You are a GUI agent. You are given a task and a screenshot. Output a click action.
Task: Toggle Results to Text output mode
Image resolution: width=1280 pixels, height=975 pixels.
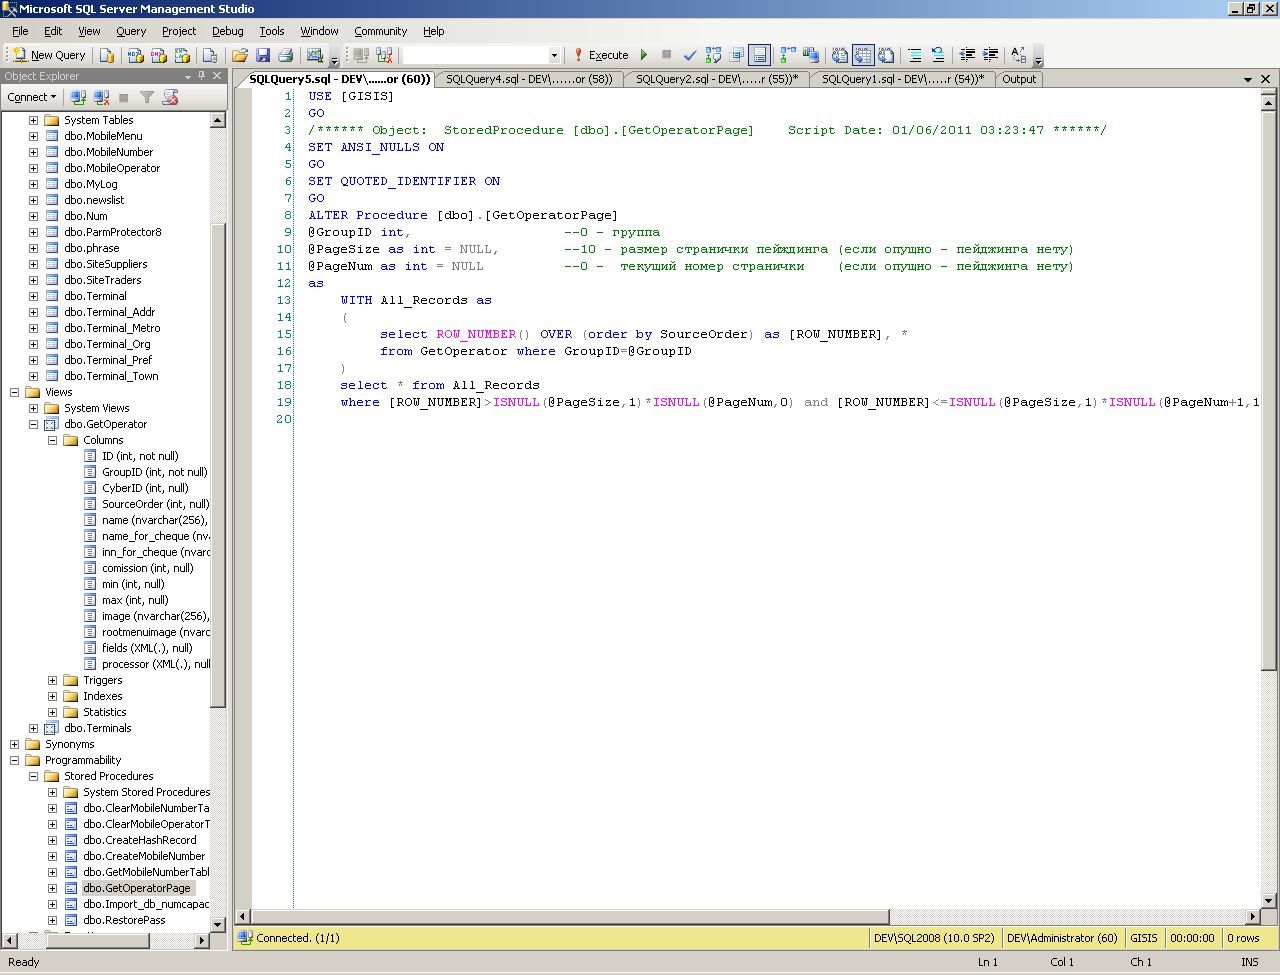click(840, 55)
